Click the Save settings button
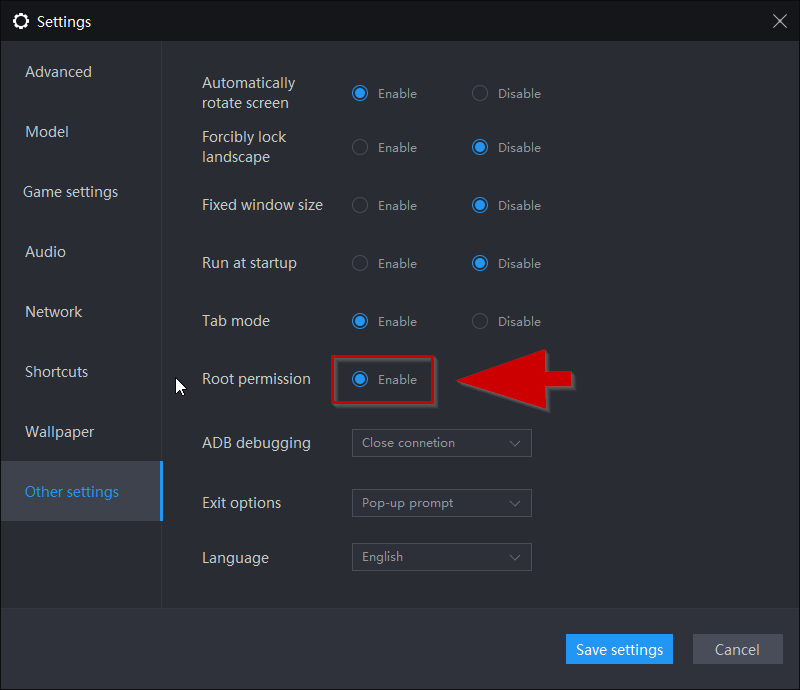 (619, 649)
